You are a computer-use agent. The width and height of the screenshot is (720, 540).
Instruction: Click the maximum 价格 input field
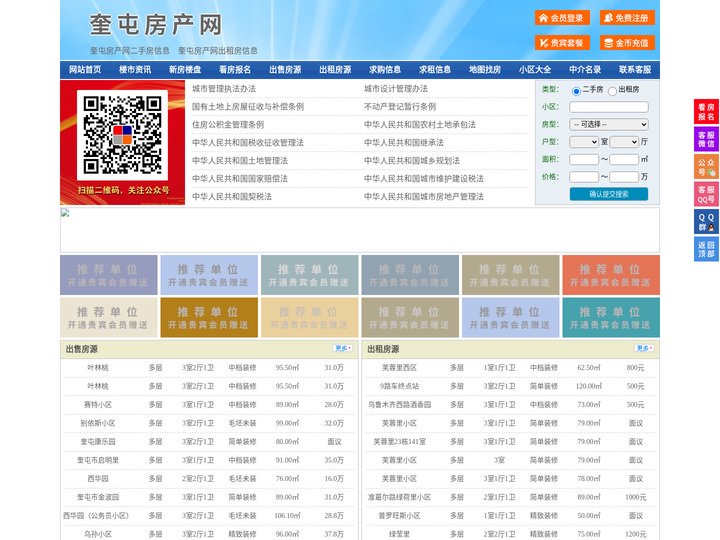[624, 177]
